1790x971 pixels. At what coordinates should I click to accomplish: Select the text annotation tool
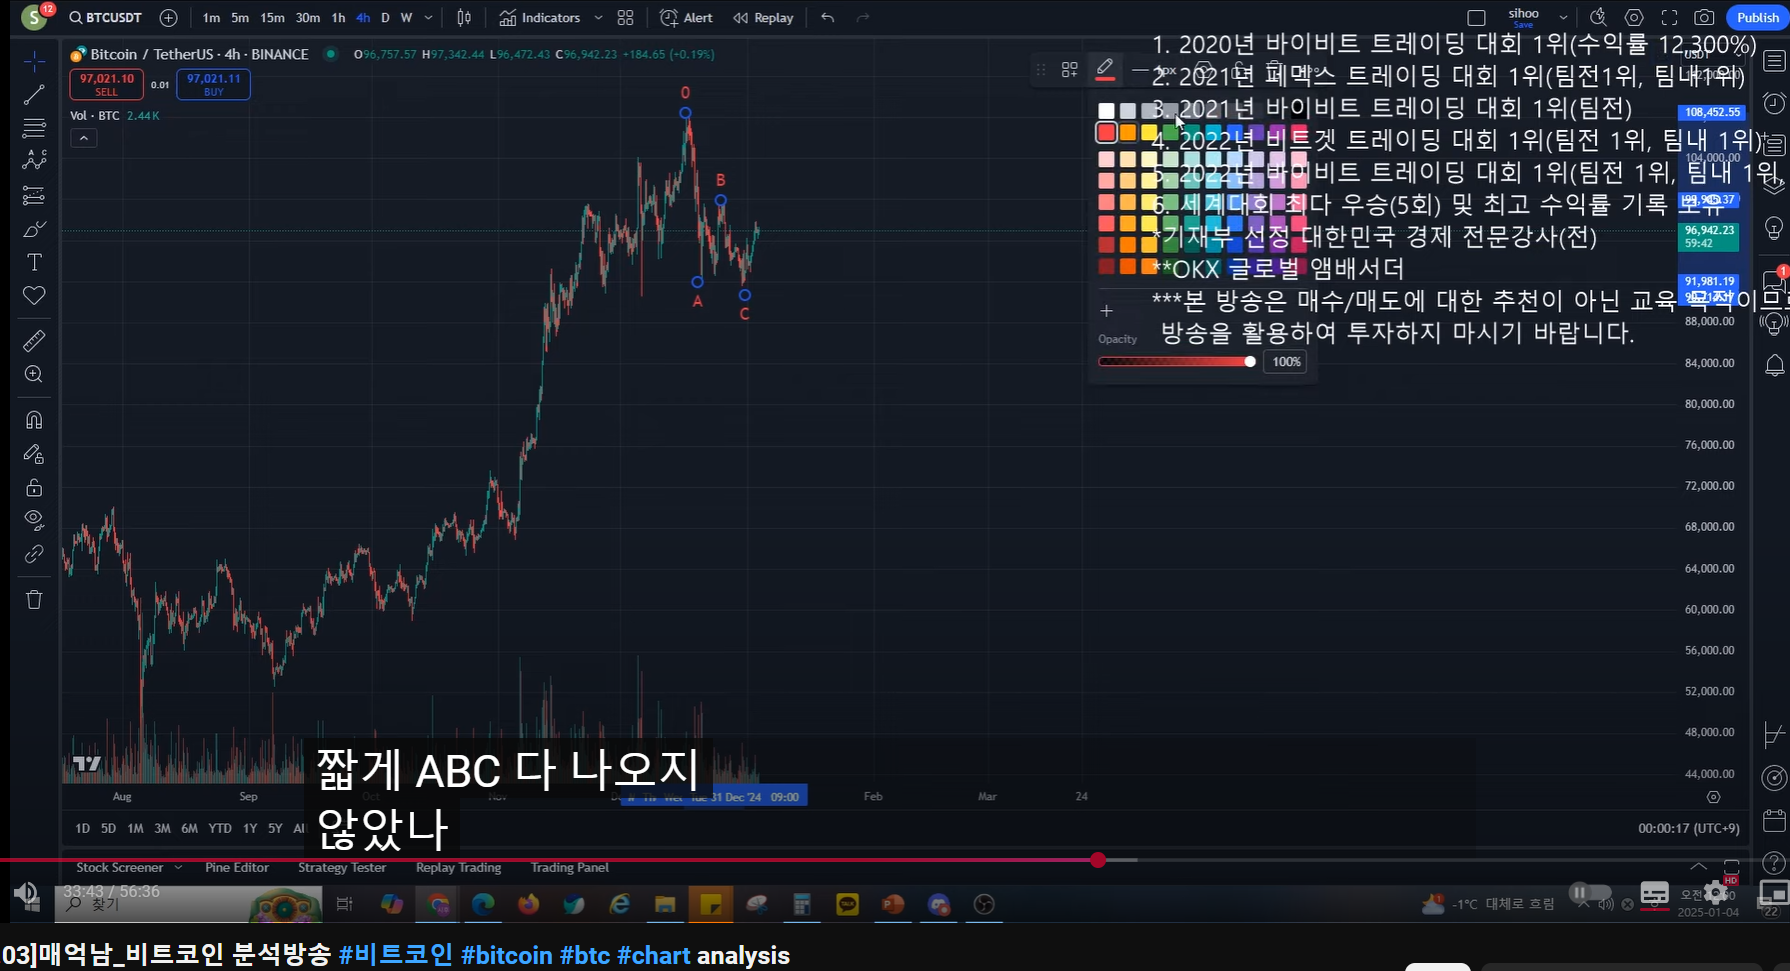(x=34, y=262)
